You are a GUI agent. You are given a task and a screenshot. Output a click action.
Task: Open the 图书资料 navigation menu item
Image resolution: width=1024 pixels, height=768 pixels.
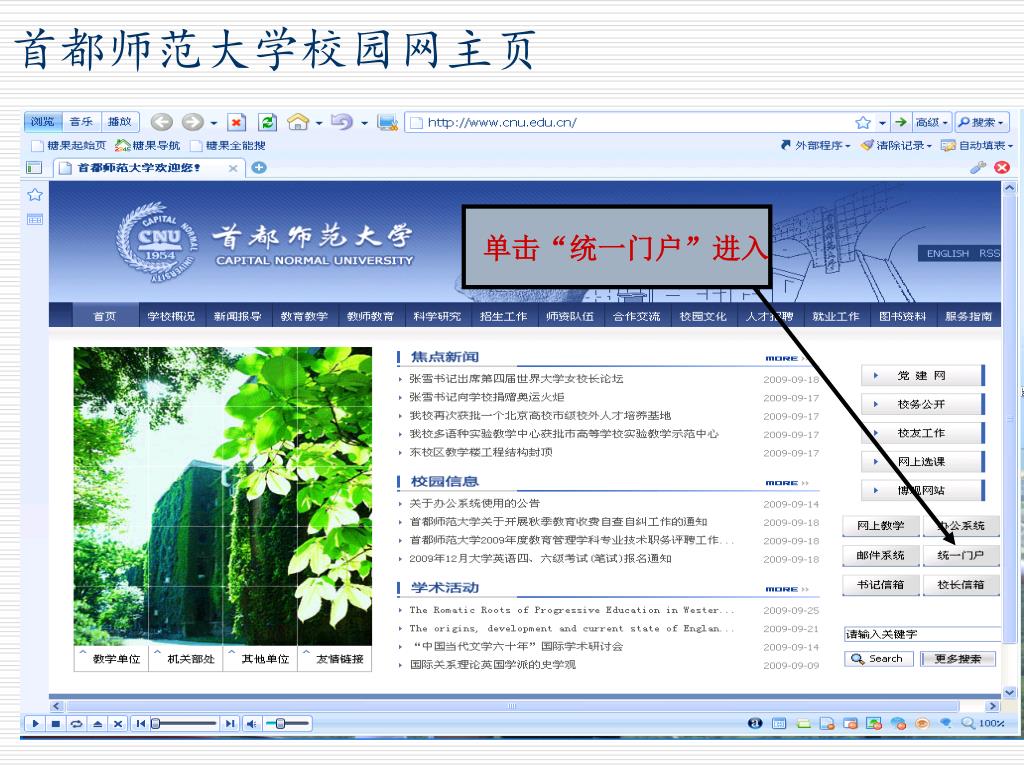[x=903, y=316]
